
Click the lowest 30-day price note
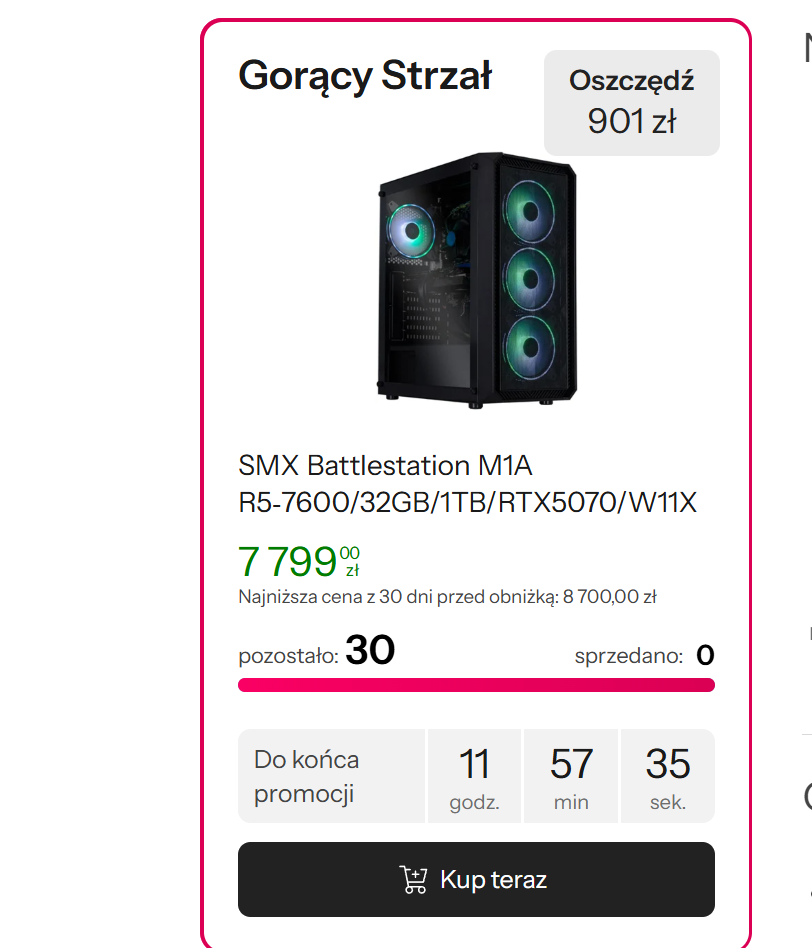coord(447,597)
